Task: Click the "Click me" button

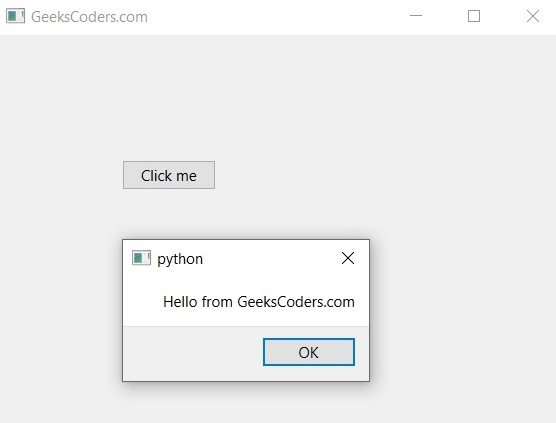Action: coord(169,175)
